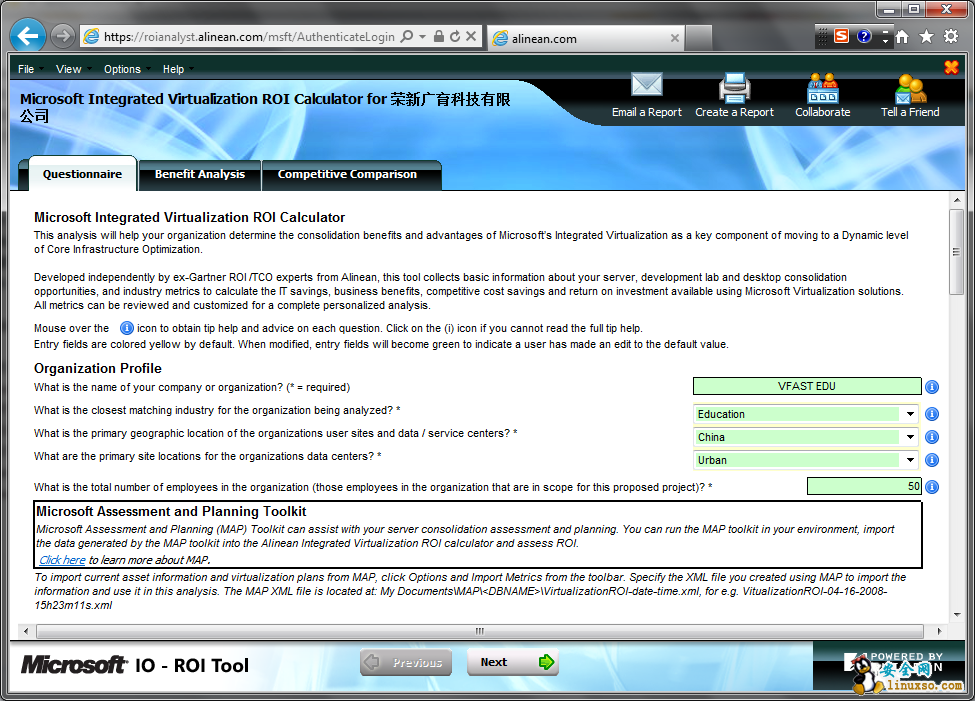
Task: Open Create a Report printer icon
Action: point(734,87)
